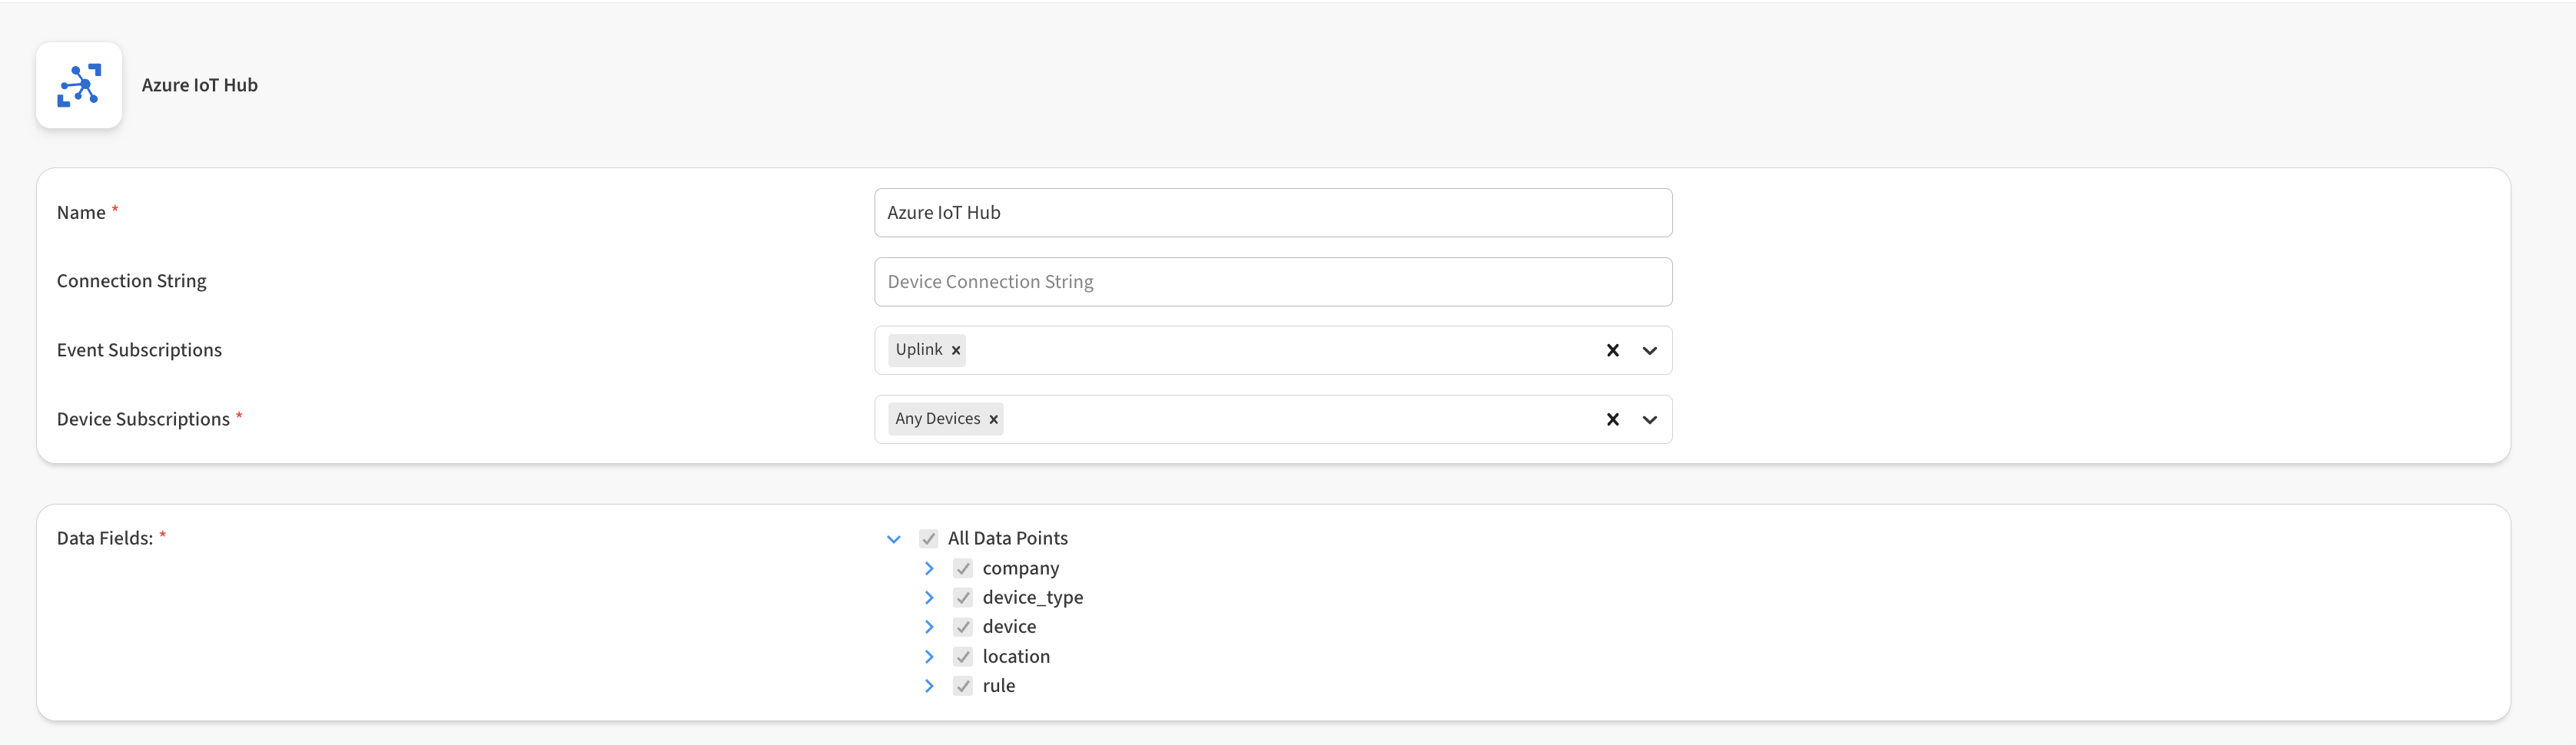Click the Azure IoT Hub logo icon

pos(79,85)
